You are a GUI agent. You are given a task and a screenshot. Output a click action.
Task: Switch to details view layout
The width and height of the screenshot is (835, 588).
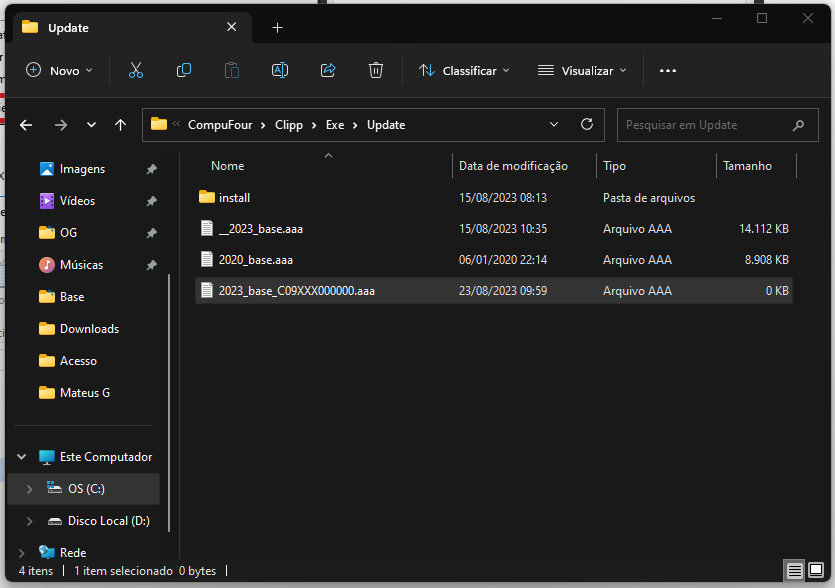(x=795, y=571)
